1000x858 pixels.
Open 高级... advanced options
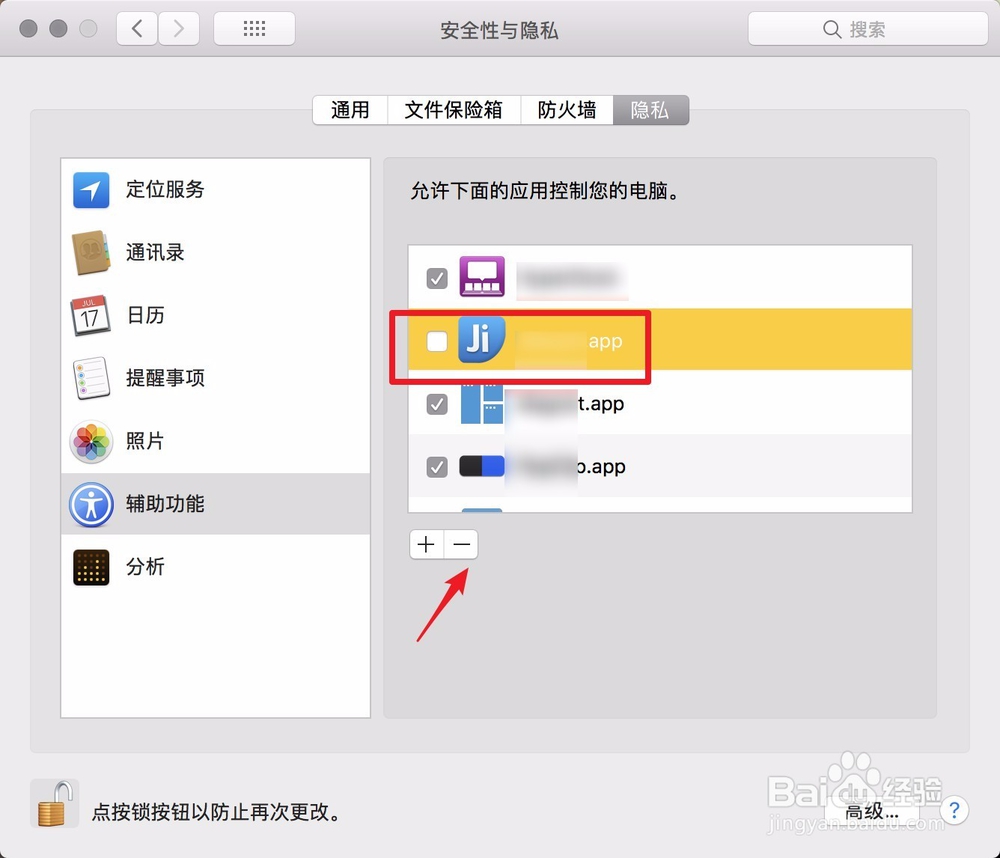tap(873, 812)
